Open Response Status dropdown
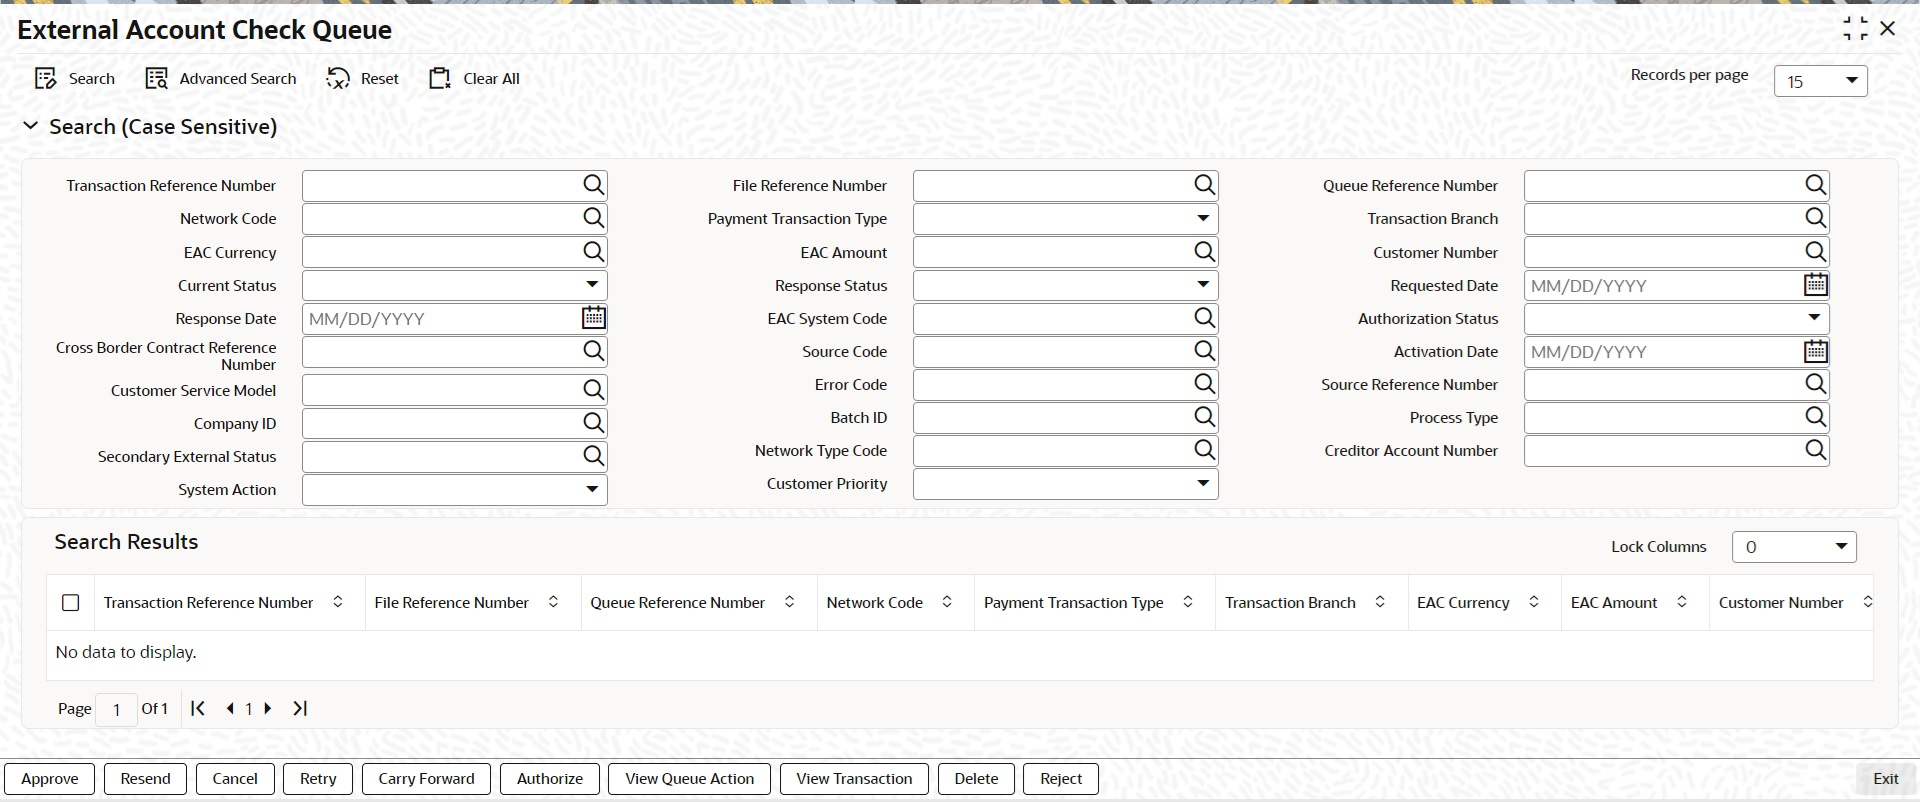Screen dimensions: 1920x804 1203,285
